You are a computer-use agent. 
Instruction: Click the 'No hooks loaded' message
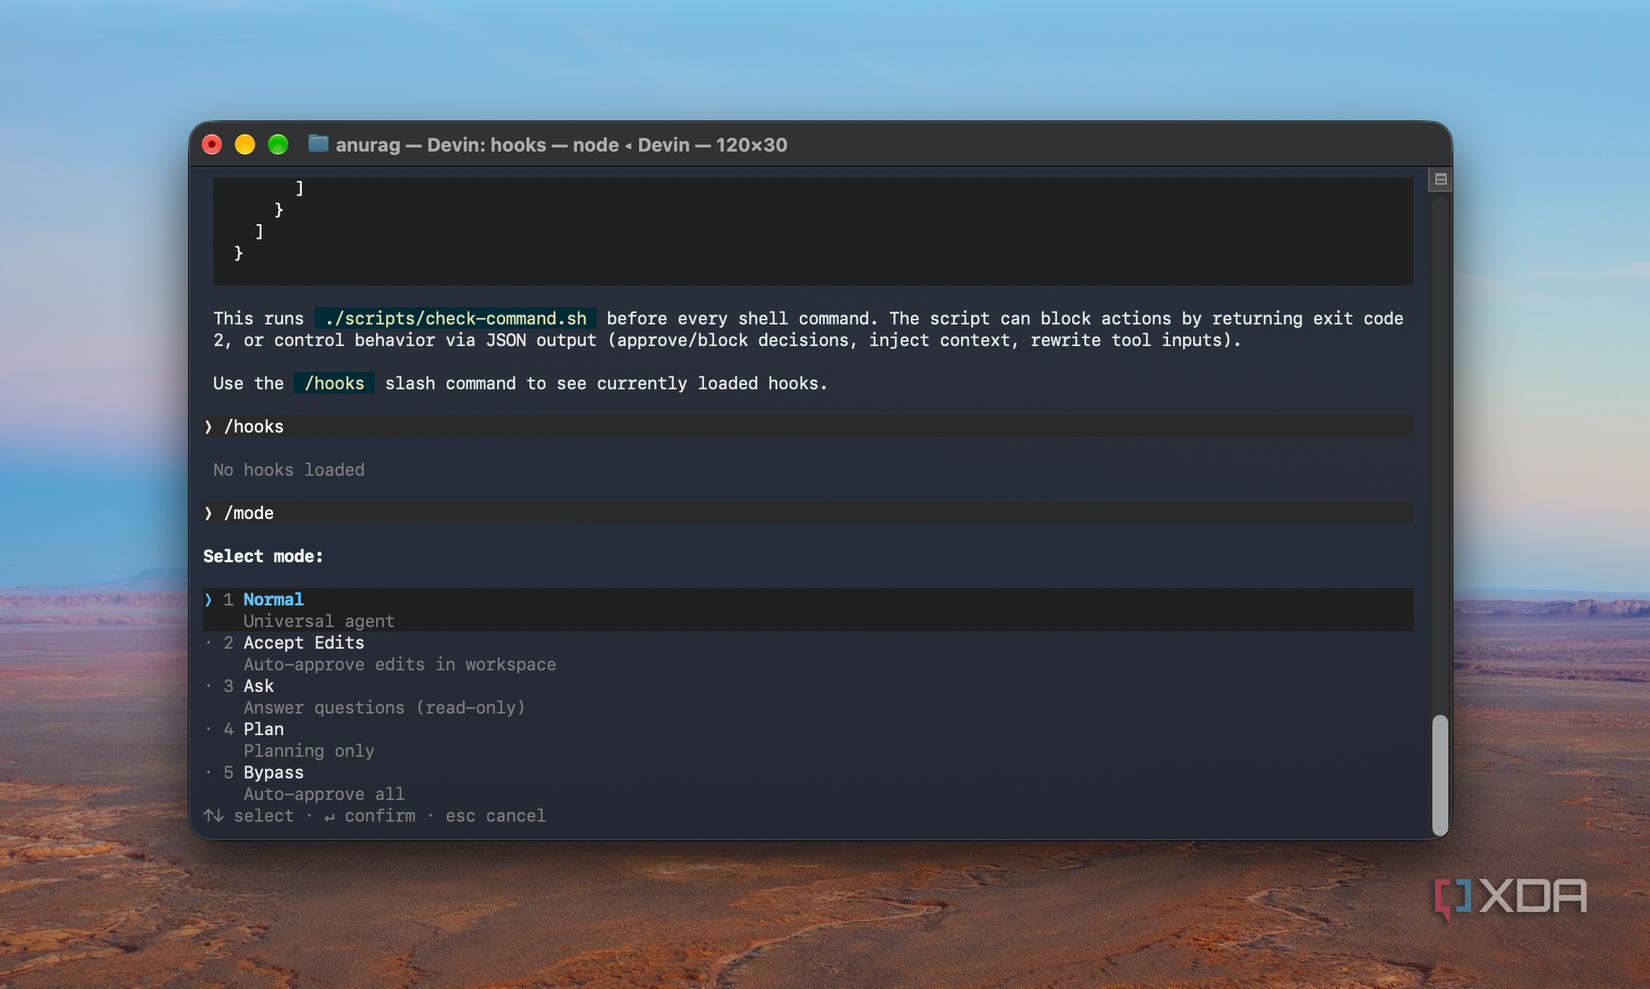[x=289, y=470]
